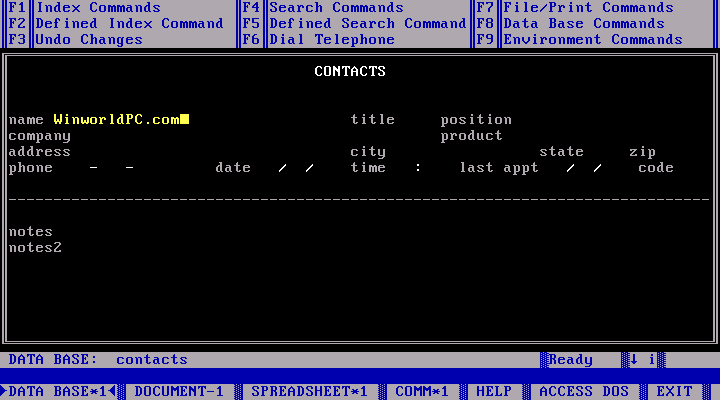Click the zip field label
720x400 pixels.
point(642,152)
